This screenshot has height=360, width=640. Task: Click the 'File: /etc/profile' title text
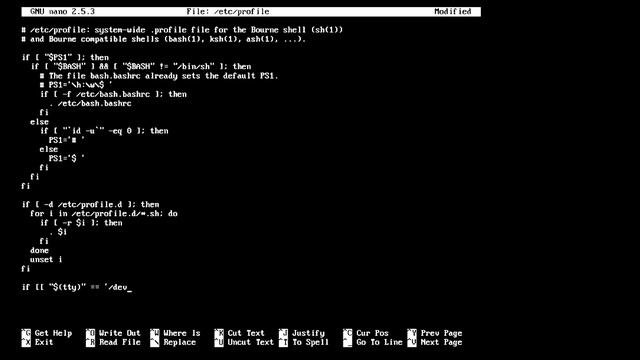pos(228,11)
